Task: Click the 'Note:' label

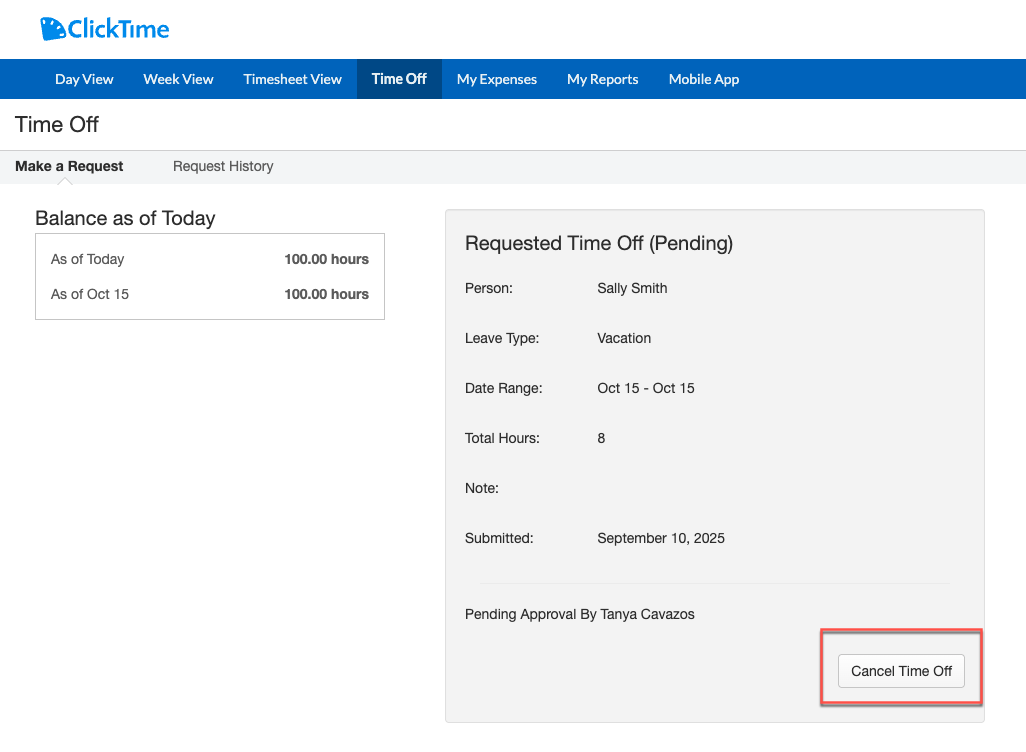Action: tap(482, 488)
